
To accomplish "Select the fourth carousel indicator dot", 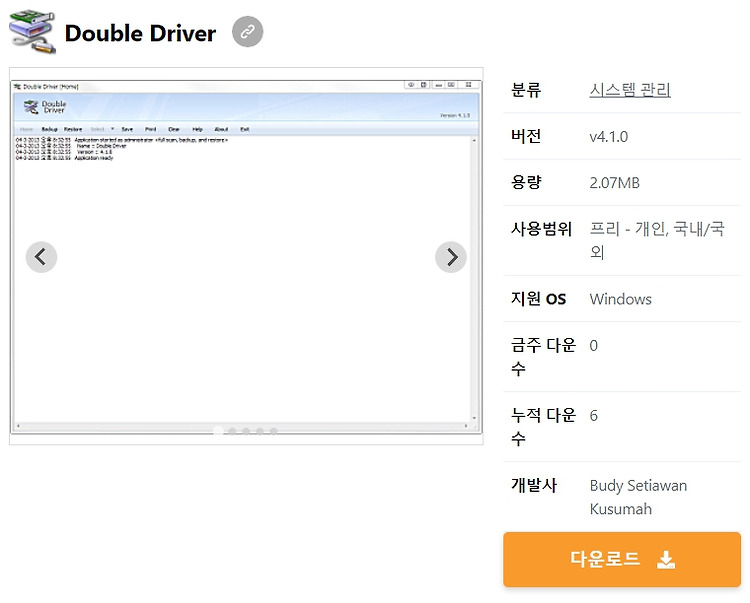I will 260,431.
